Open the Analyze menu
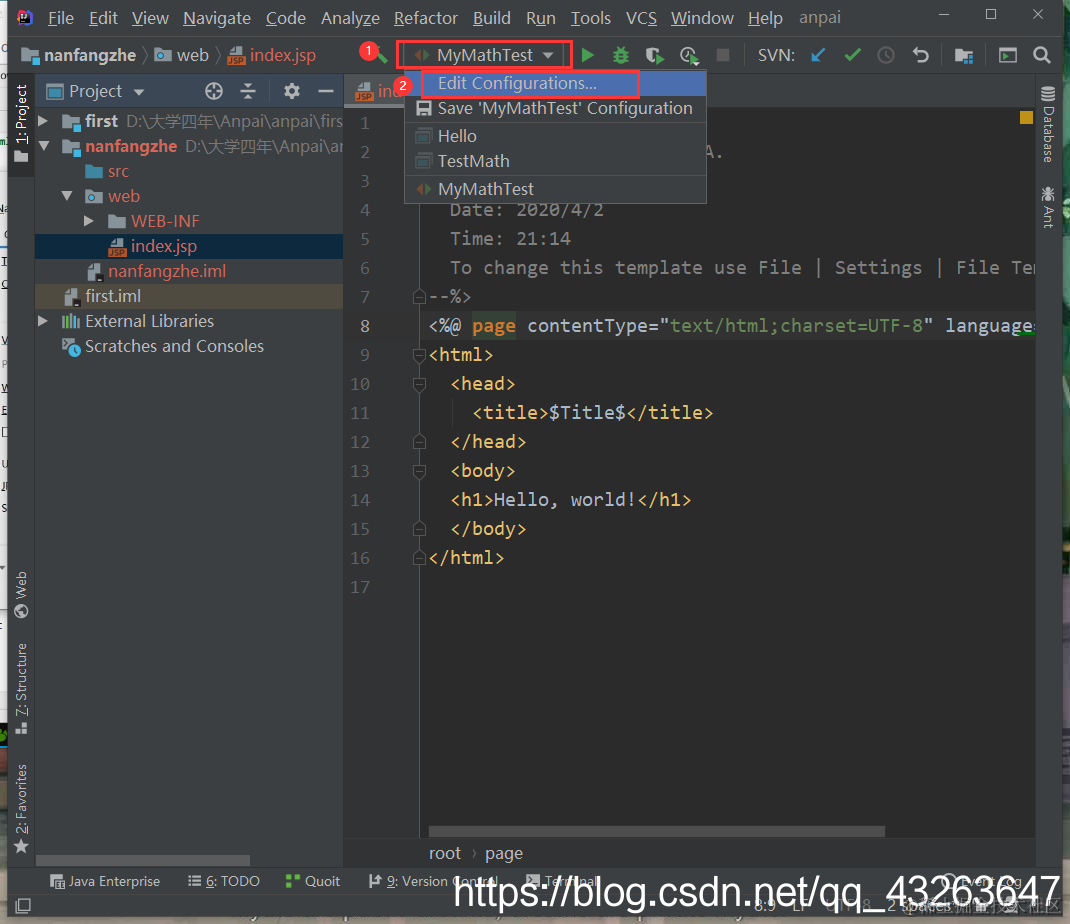Viewport: 1070px width, 924px height. [350, 18]
